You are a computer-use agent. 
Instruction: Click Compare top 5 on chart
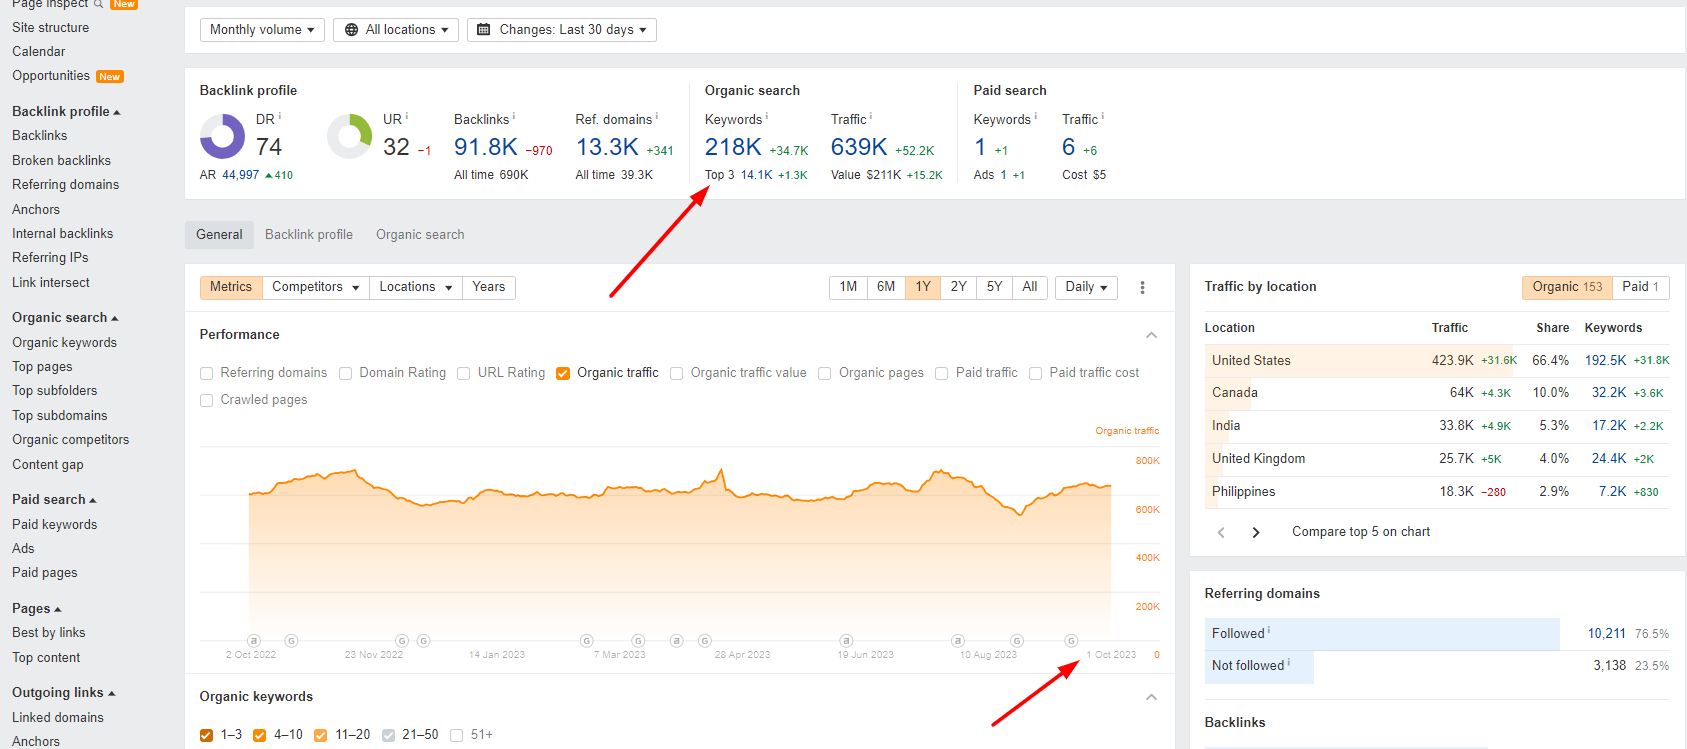pyautogui.click(x=1360, y=532)
